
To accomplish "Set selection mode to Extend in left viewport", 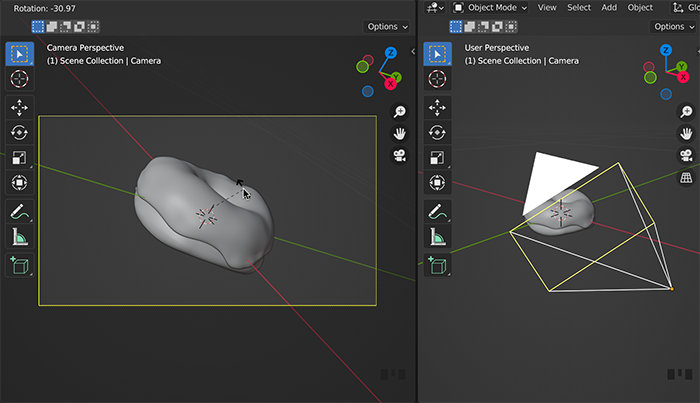I will 52,27.
